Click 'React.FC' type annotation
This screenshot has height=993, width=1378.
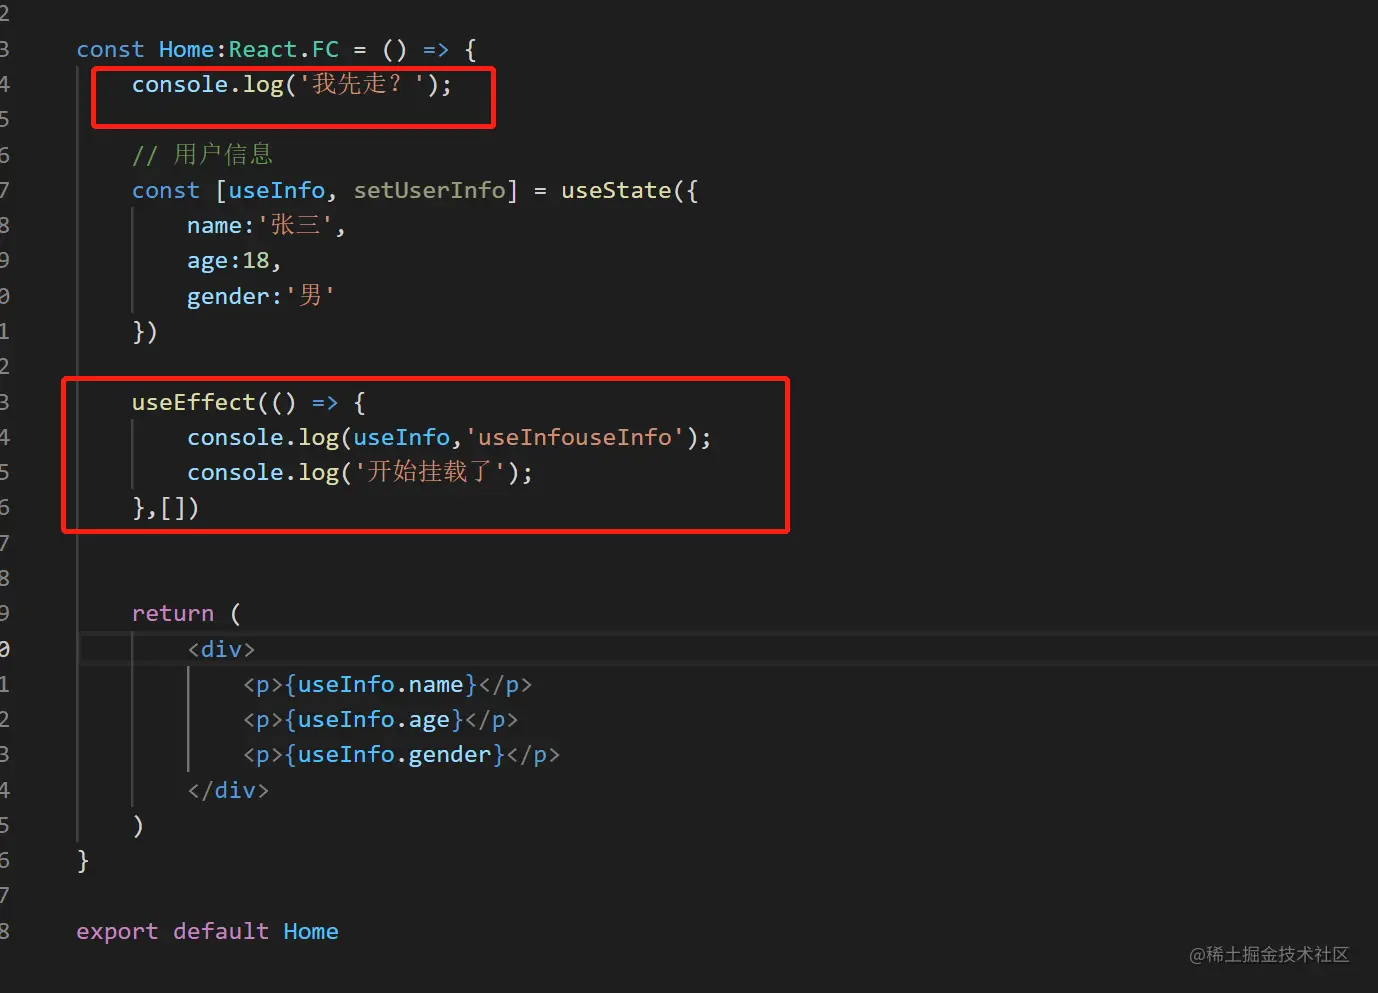[x=284, y=49]
